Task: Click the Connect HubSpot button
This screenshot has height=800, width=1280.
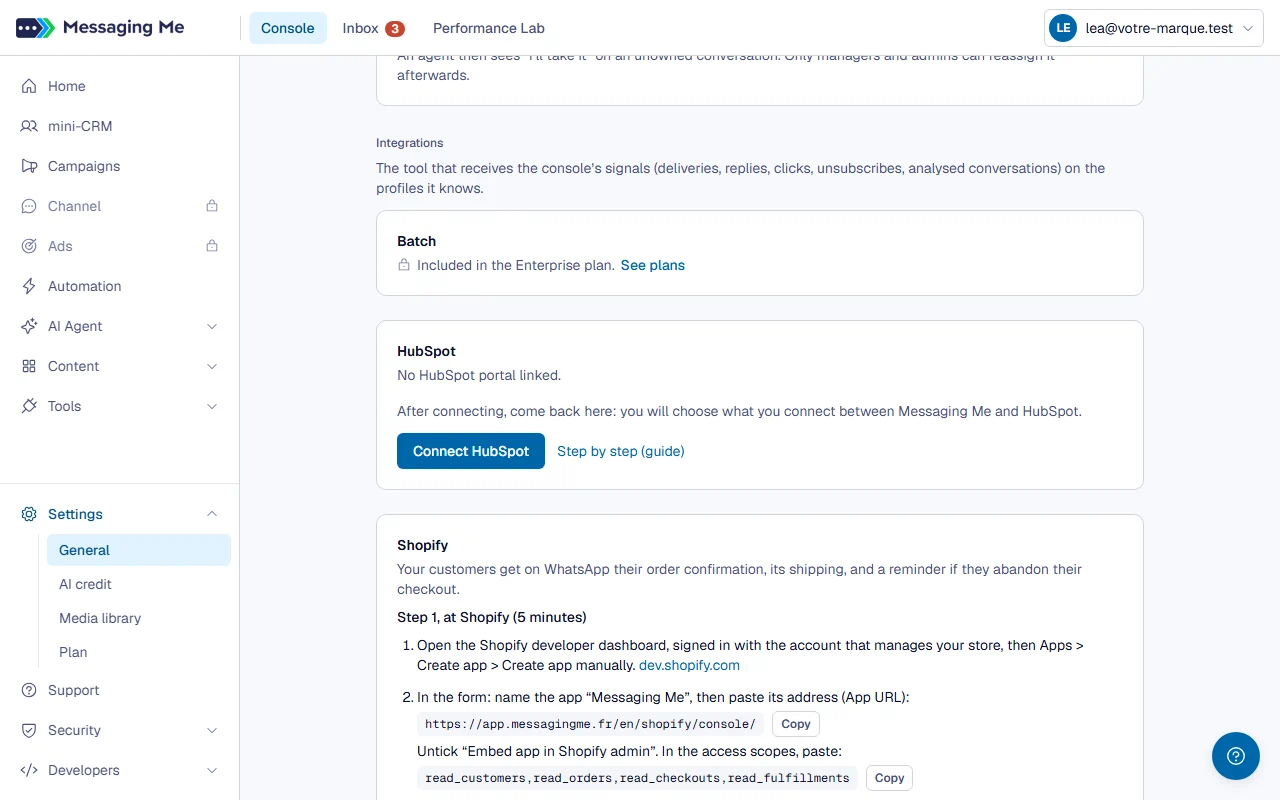Action: [x=471, y=451]
